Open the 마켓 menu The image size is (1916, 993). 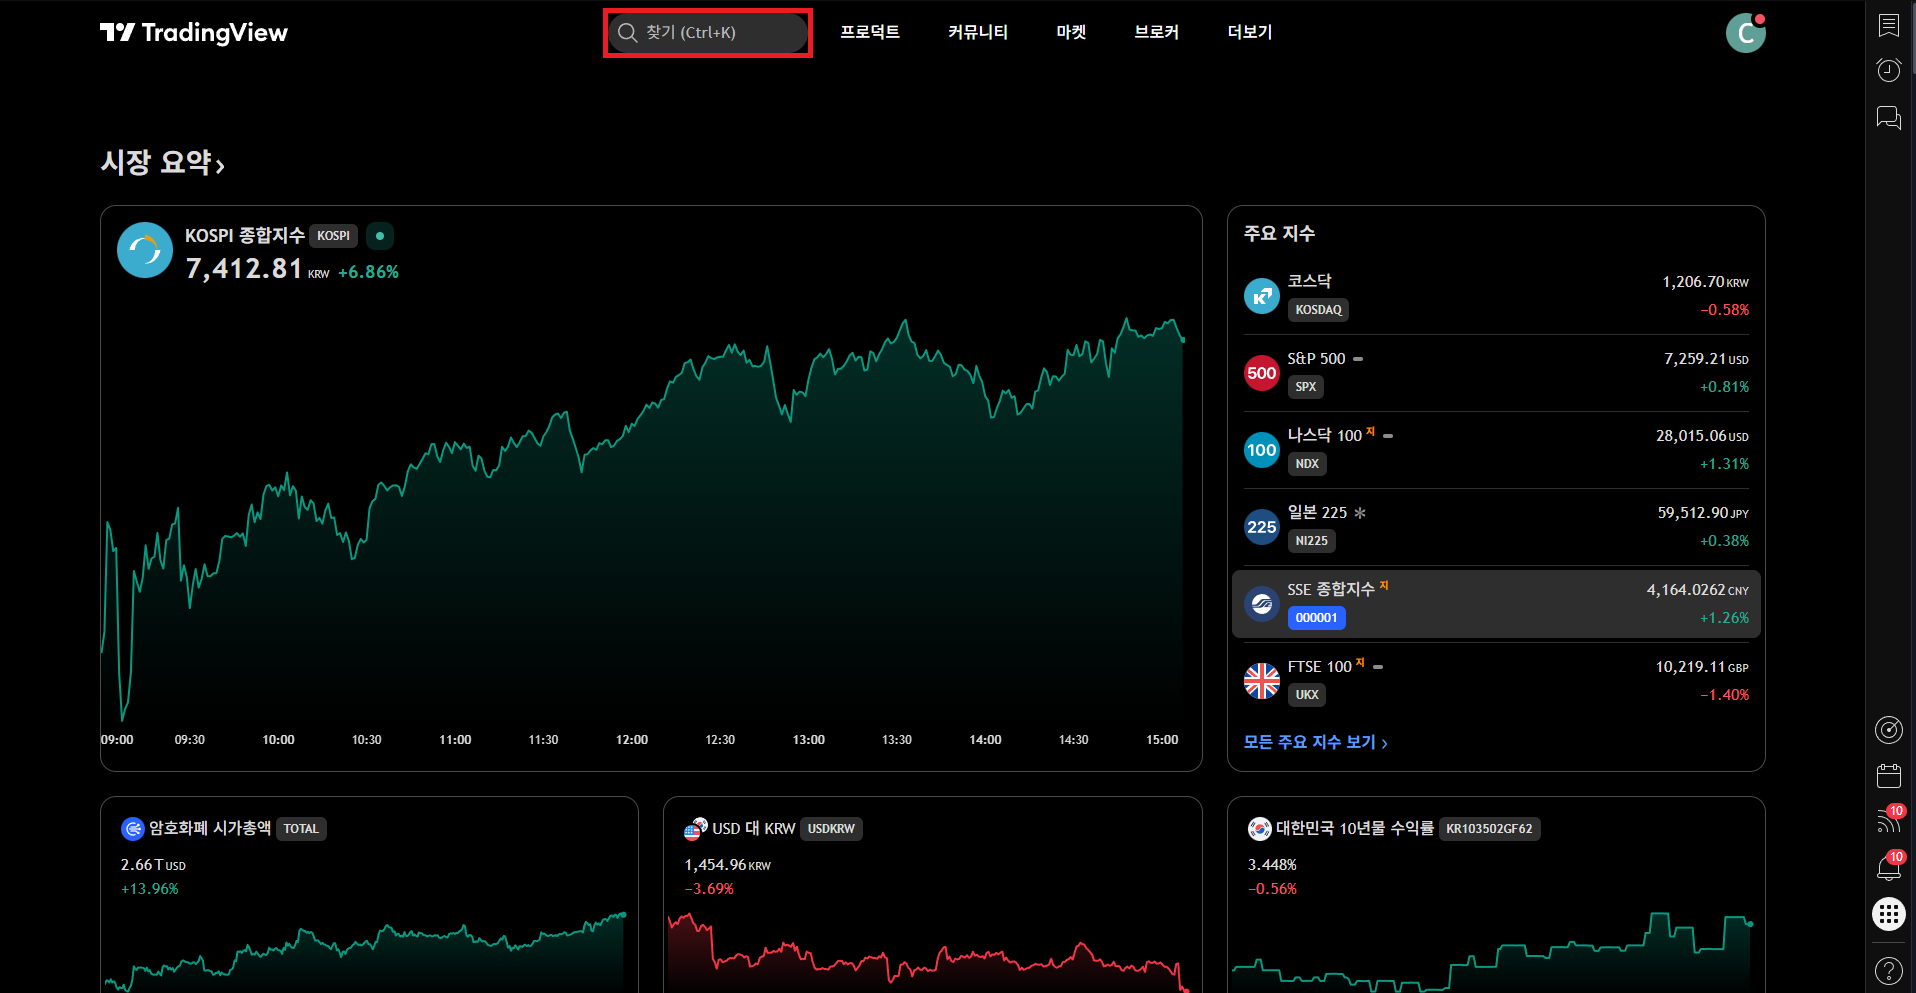click(x=1071, y=32)
